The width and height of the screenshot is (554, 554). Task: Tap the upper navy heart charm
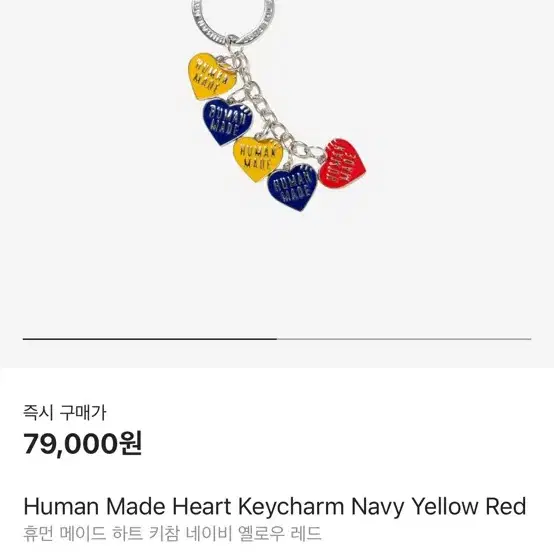[227, 122]
